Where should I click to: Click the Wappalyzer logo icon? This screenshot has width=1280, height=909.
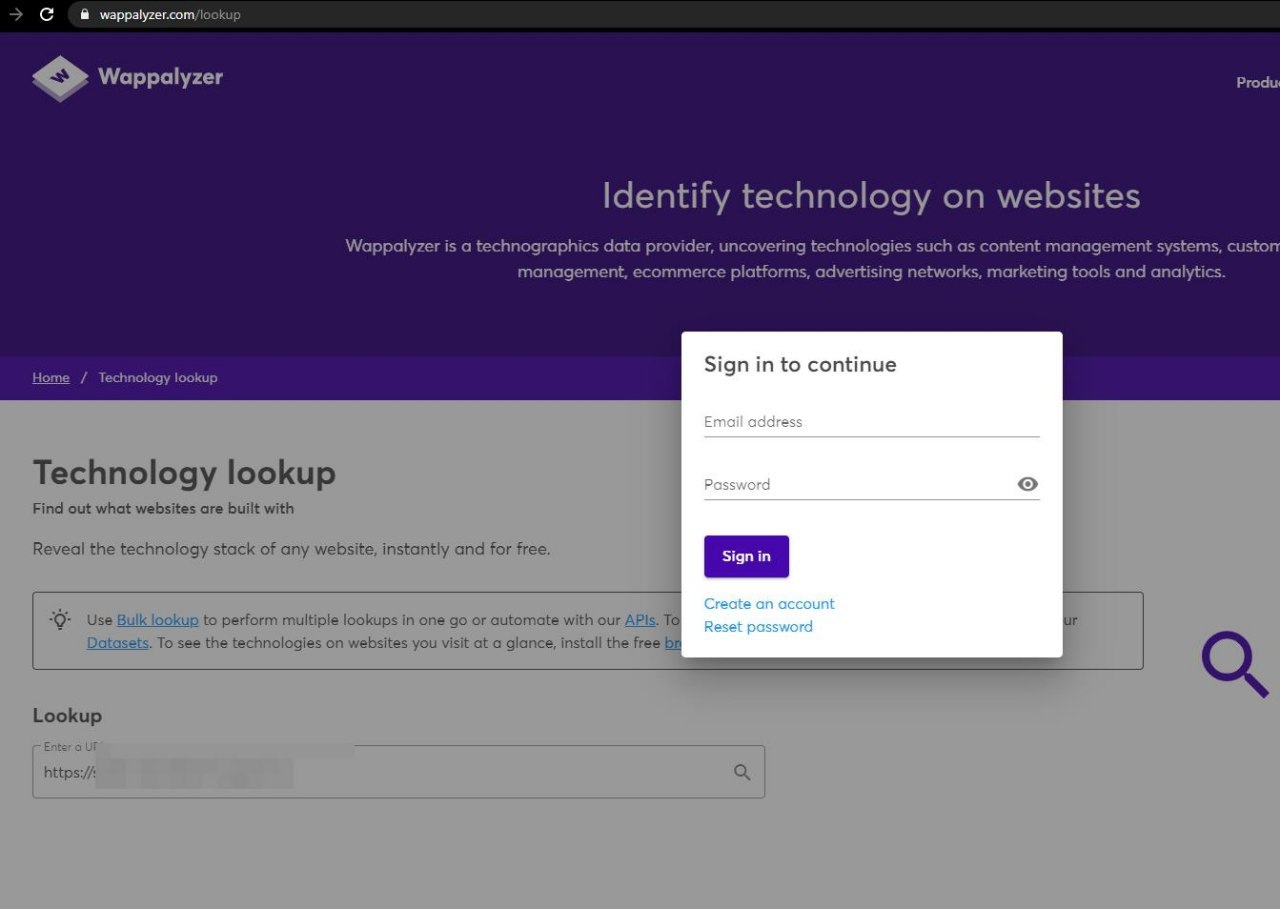(60, 78)
